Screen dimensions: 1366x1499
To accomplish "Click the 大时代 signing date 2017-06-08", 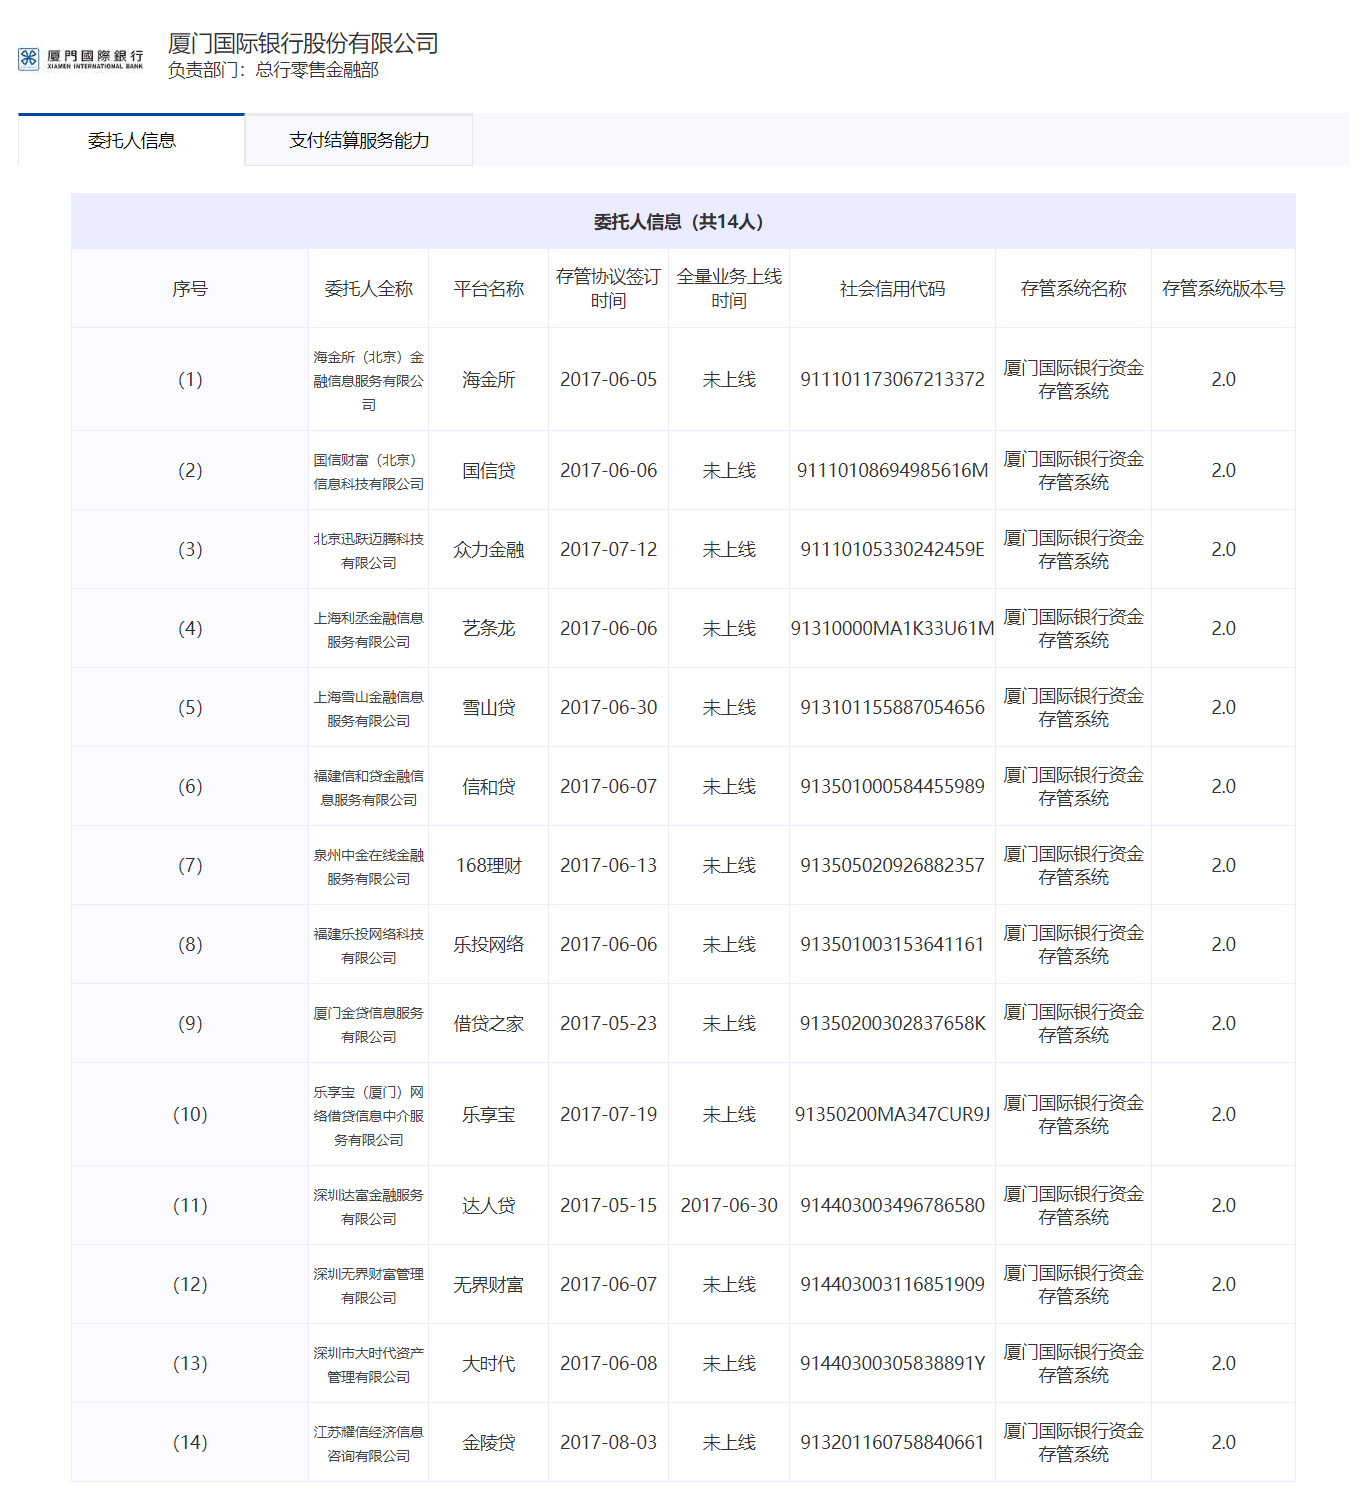I will coord(608,1364).
